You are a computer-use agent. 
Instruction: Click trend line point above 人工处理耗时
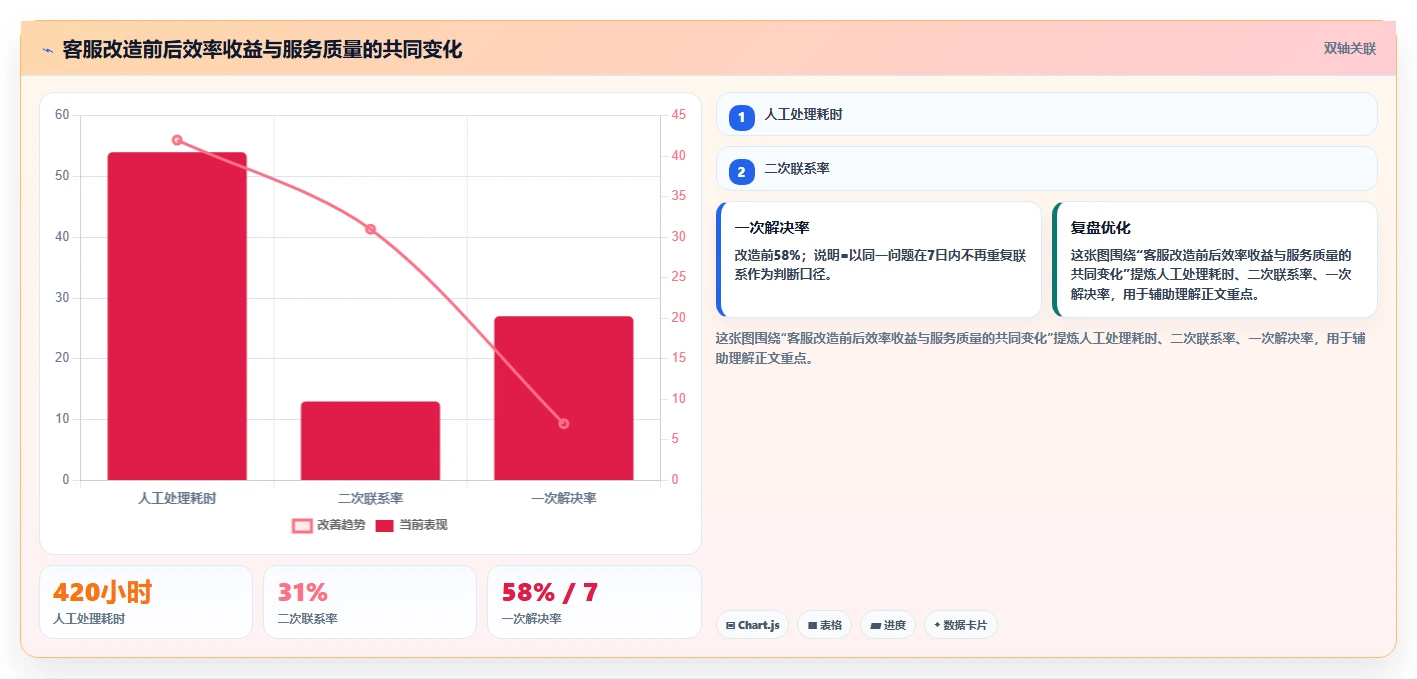pyautogui.click(x=177, y=140)
